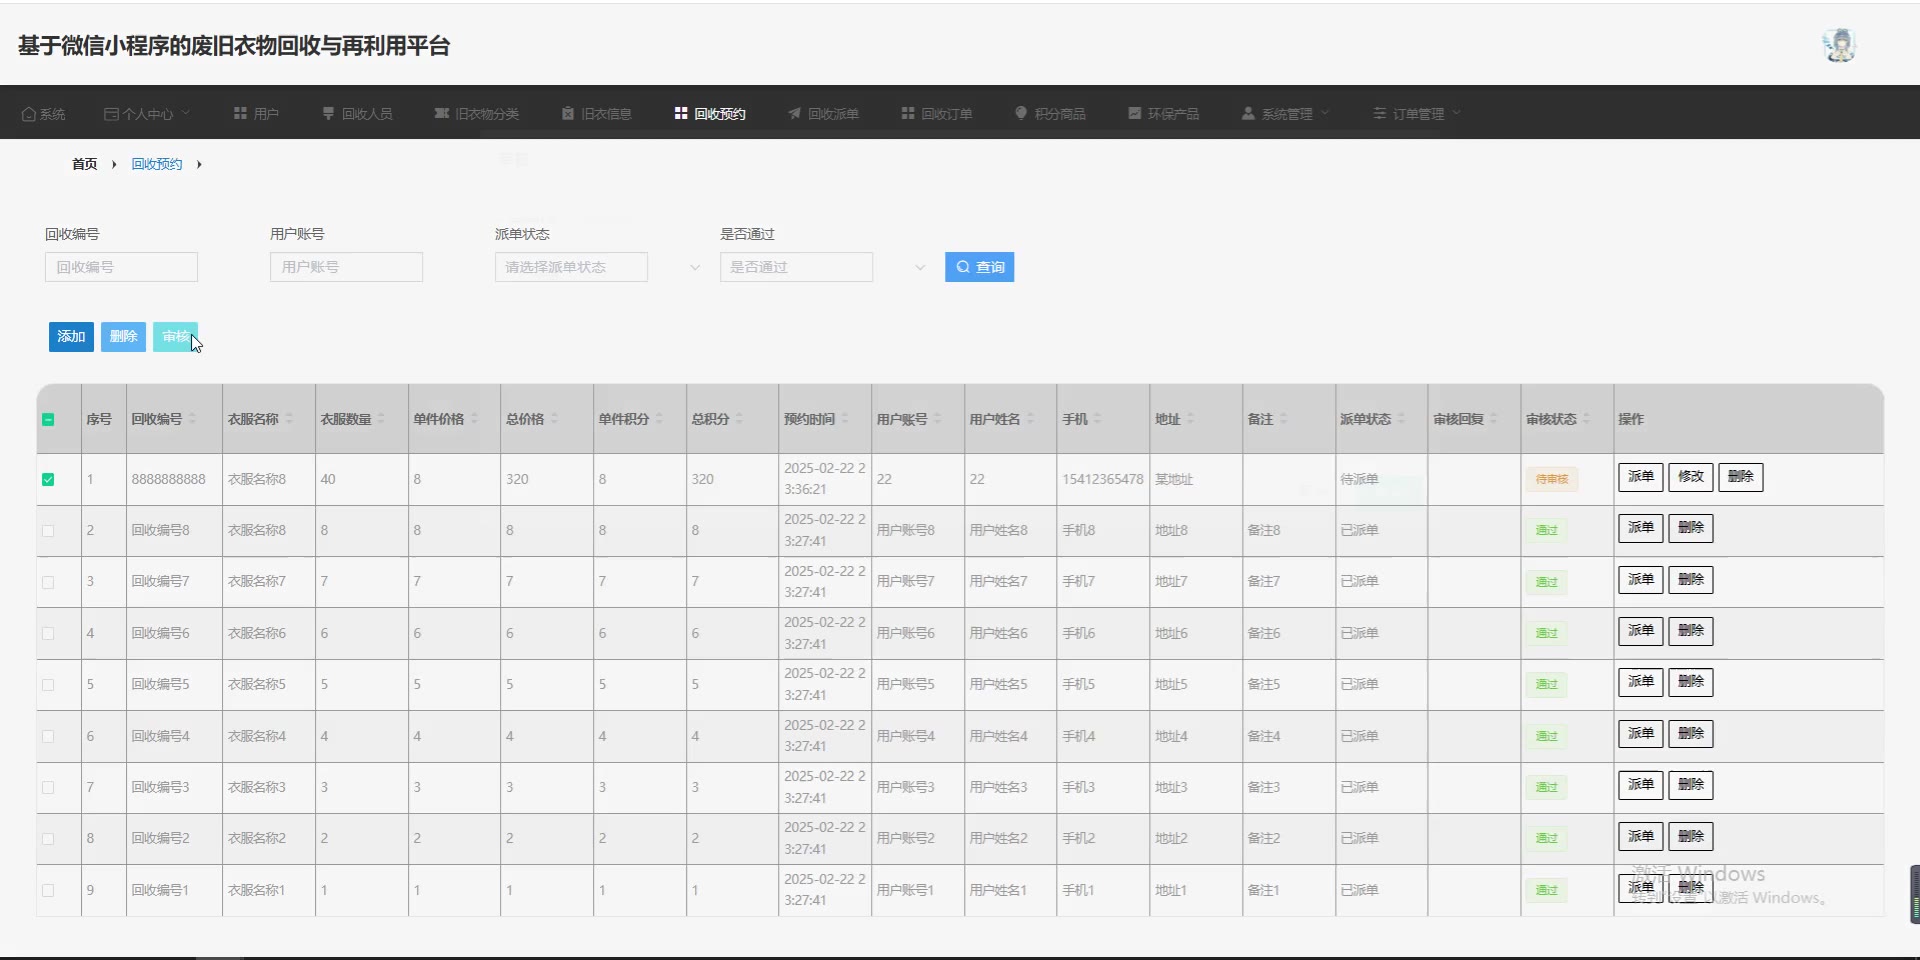This screenshot has height=960, width=1920.
Task: Open the 积分商品 navigation icon
Action: click(x=1021, y=114)
